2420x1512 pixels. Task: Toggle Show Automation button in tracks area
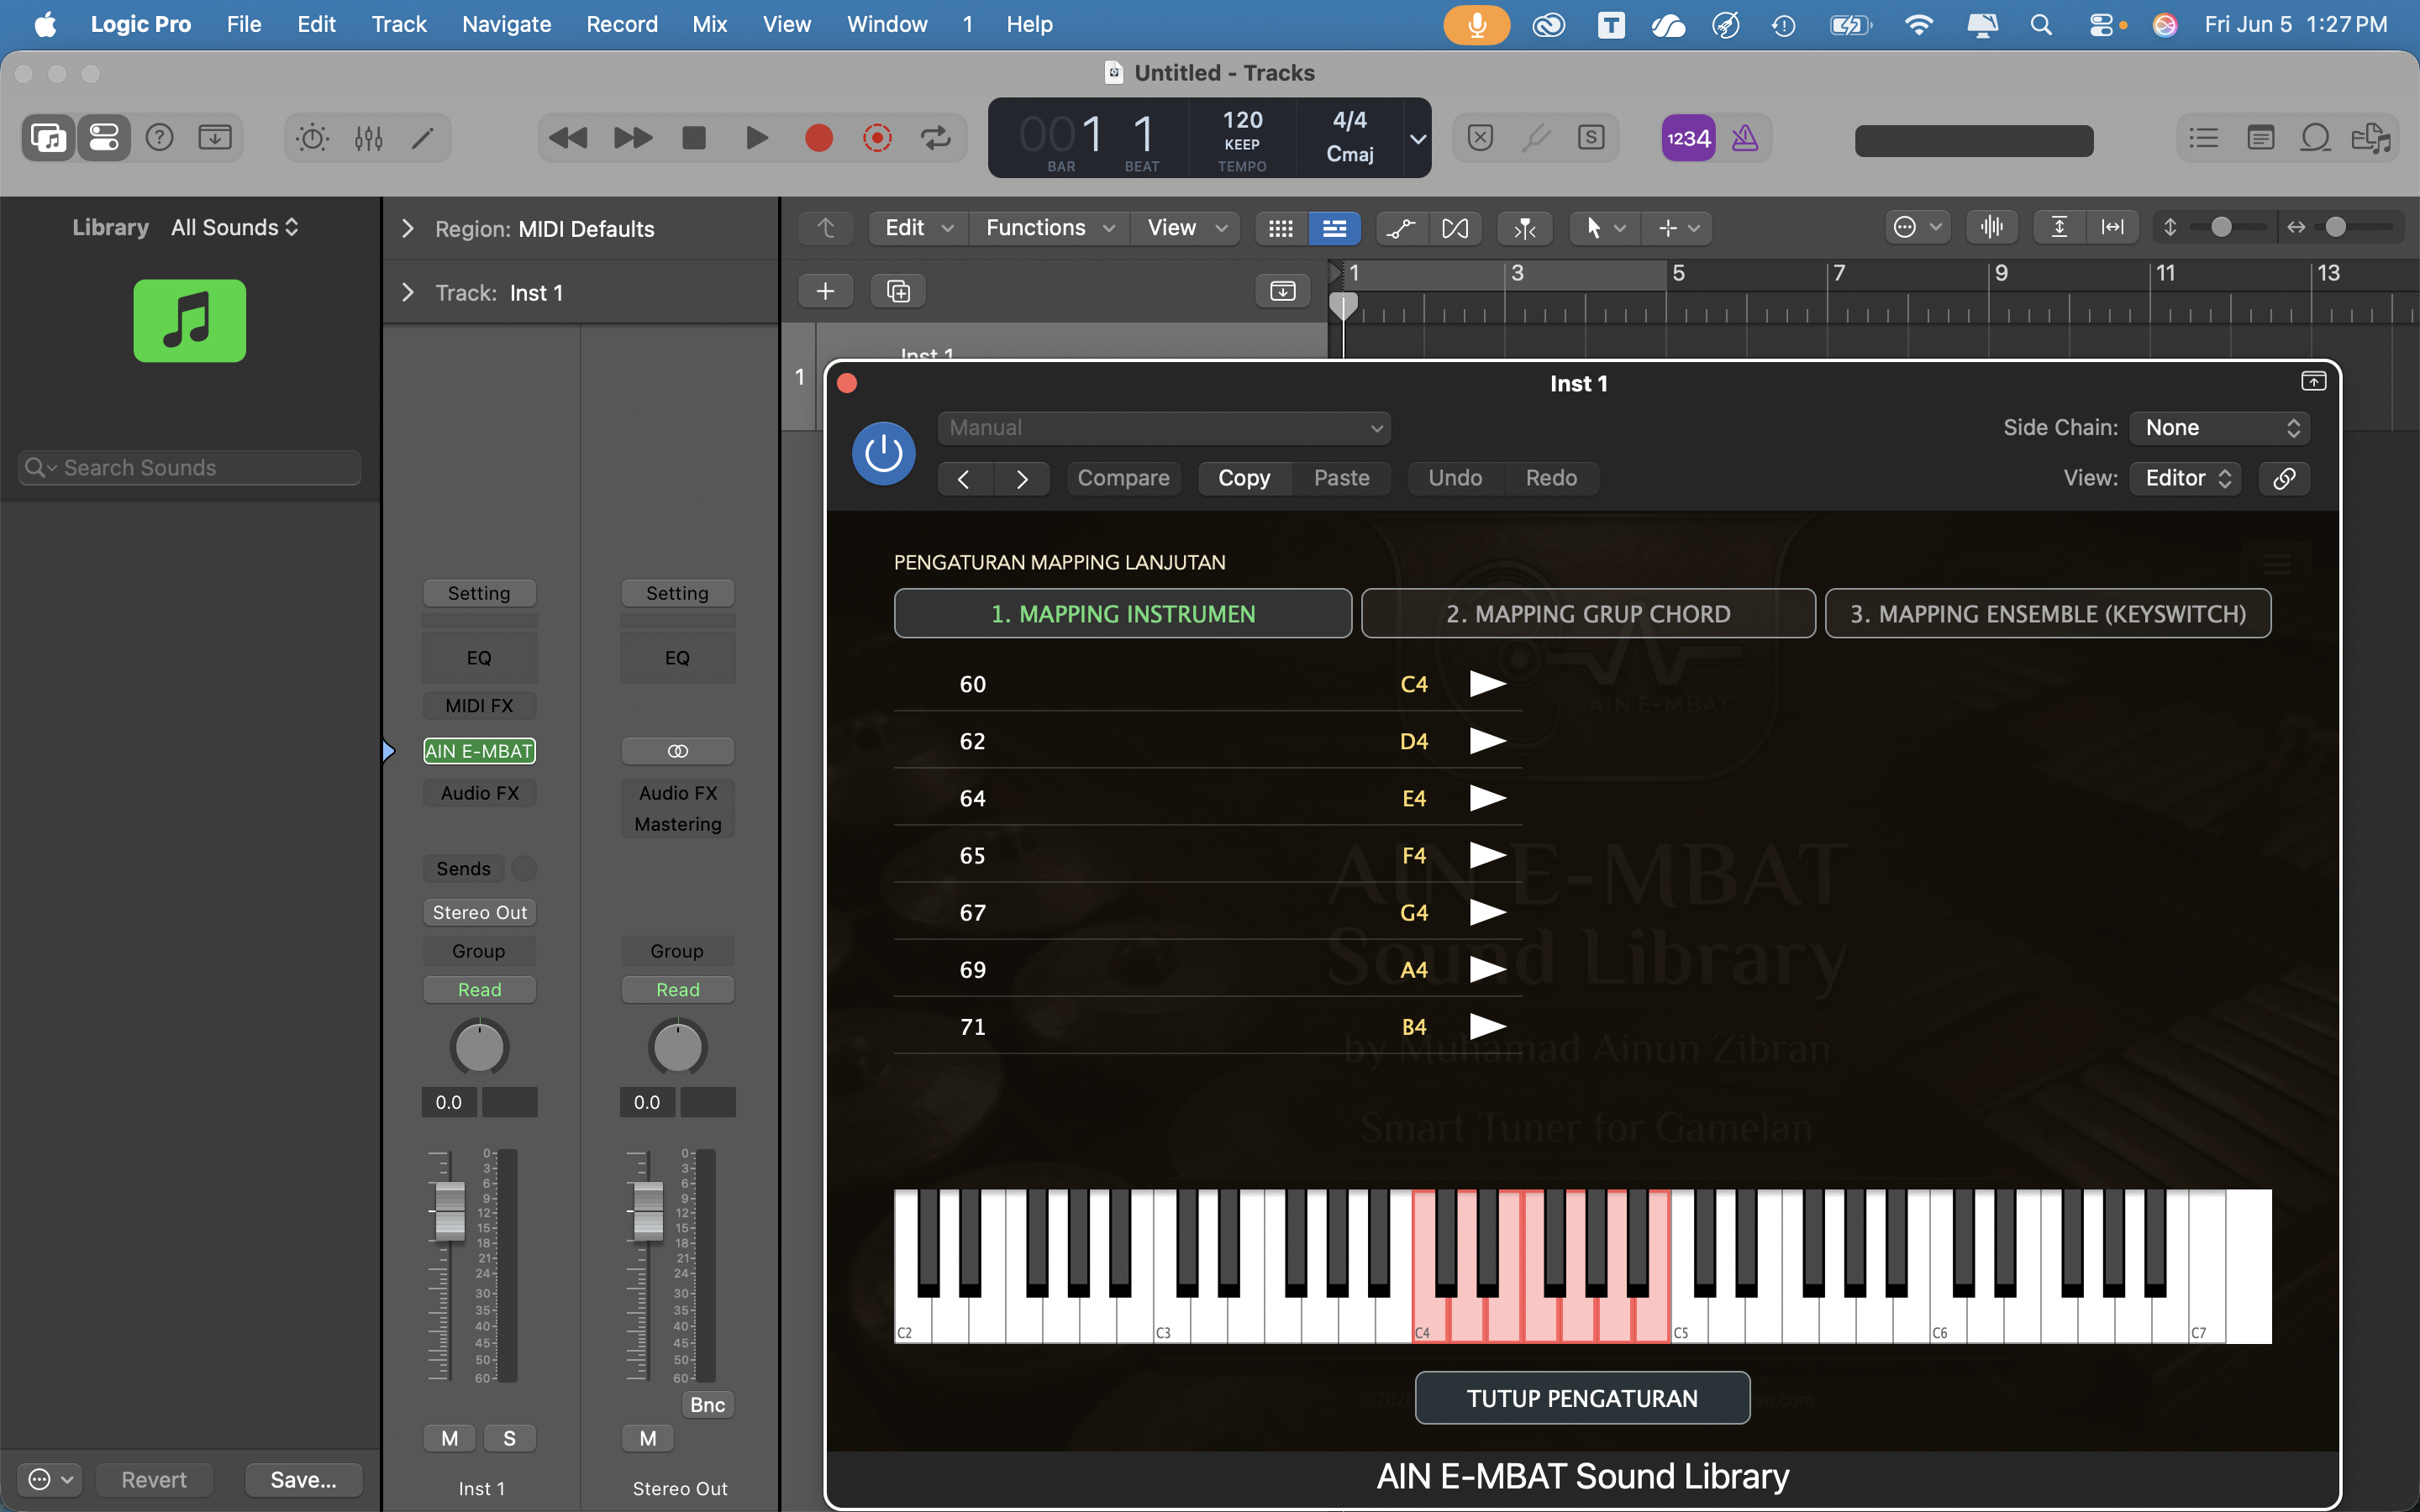(x=1402, y=228)
